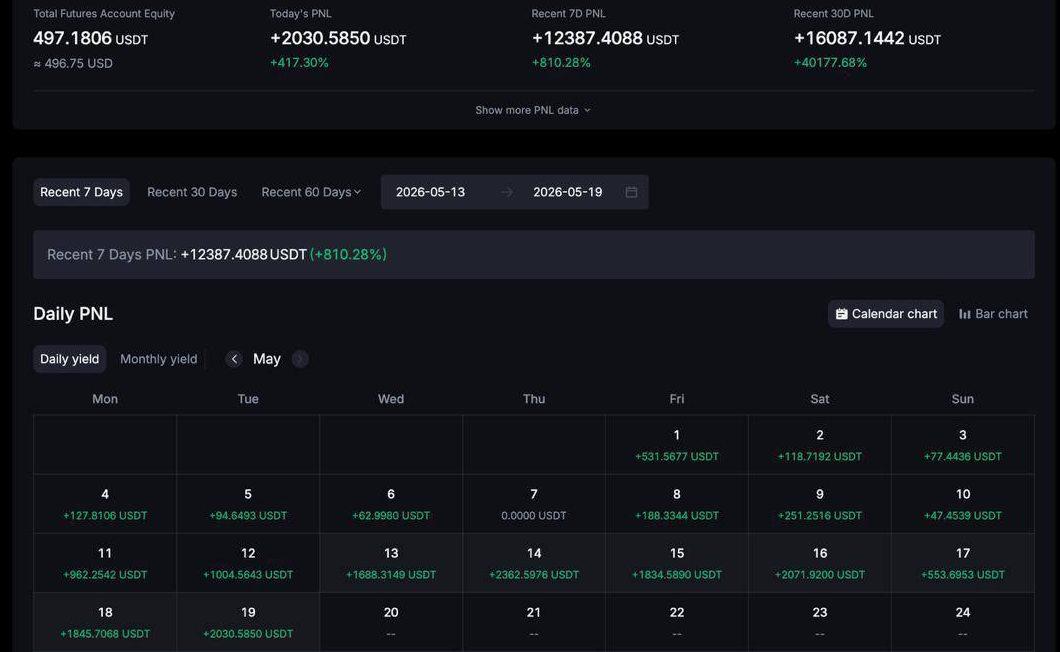
Task: Select May 16 cell +2071.9200 USDT
Action: [820, 563]
